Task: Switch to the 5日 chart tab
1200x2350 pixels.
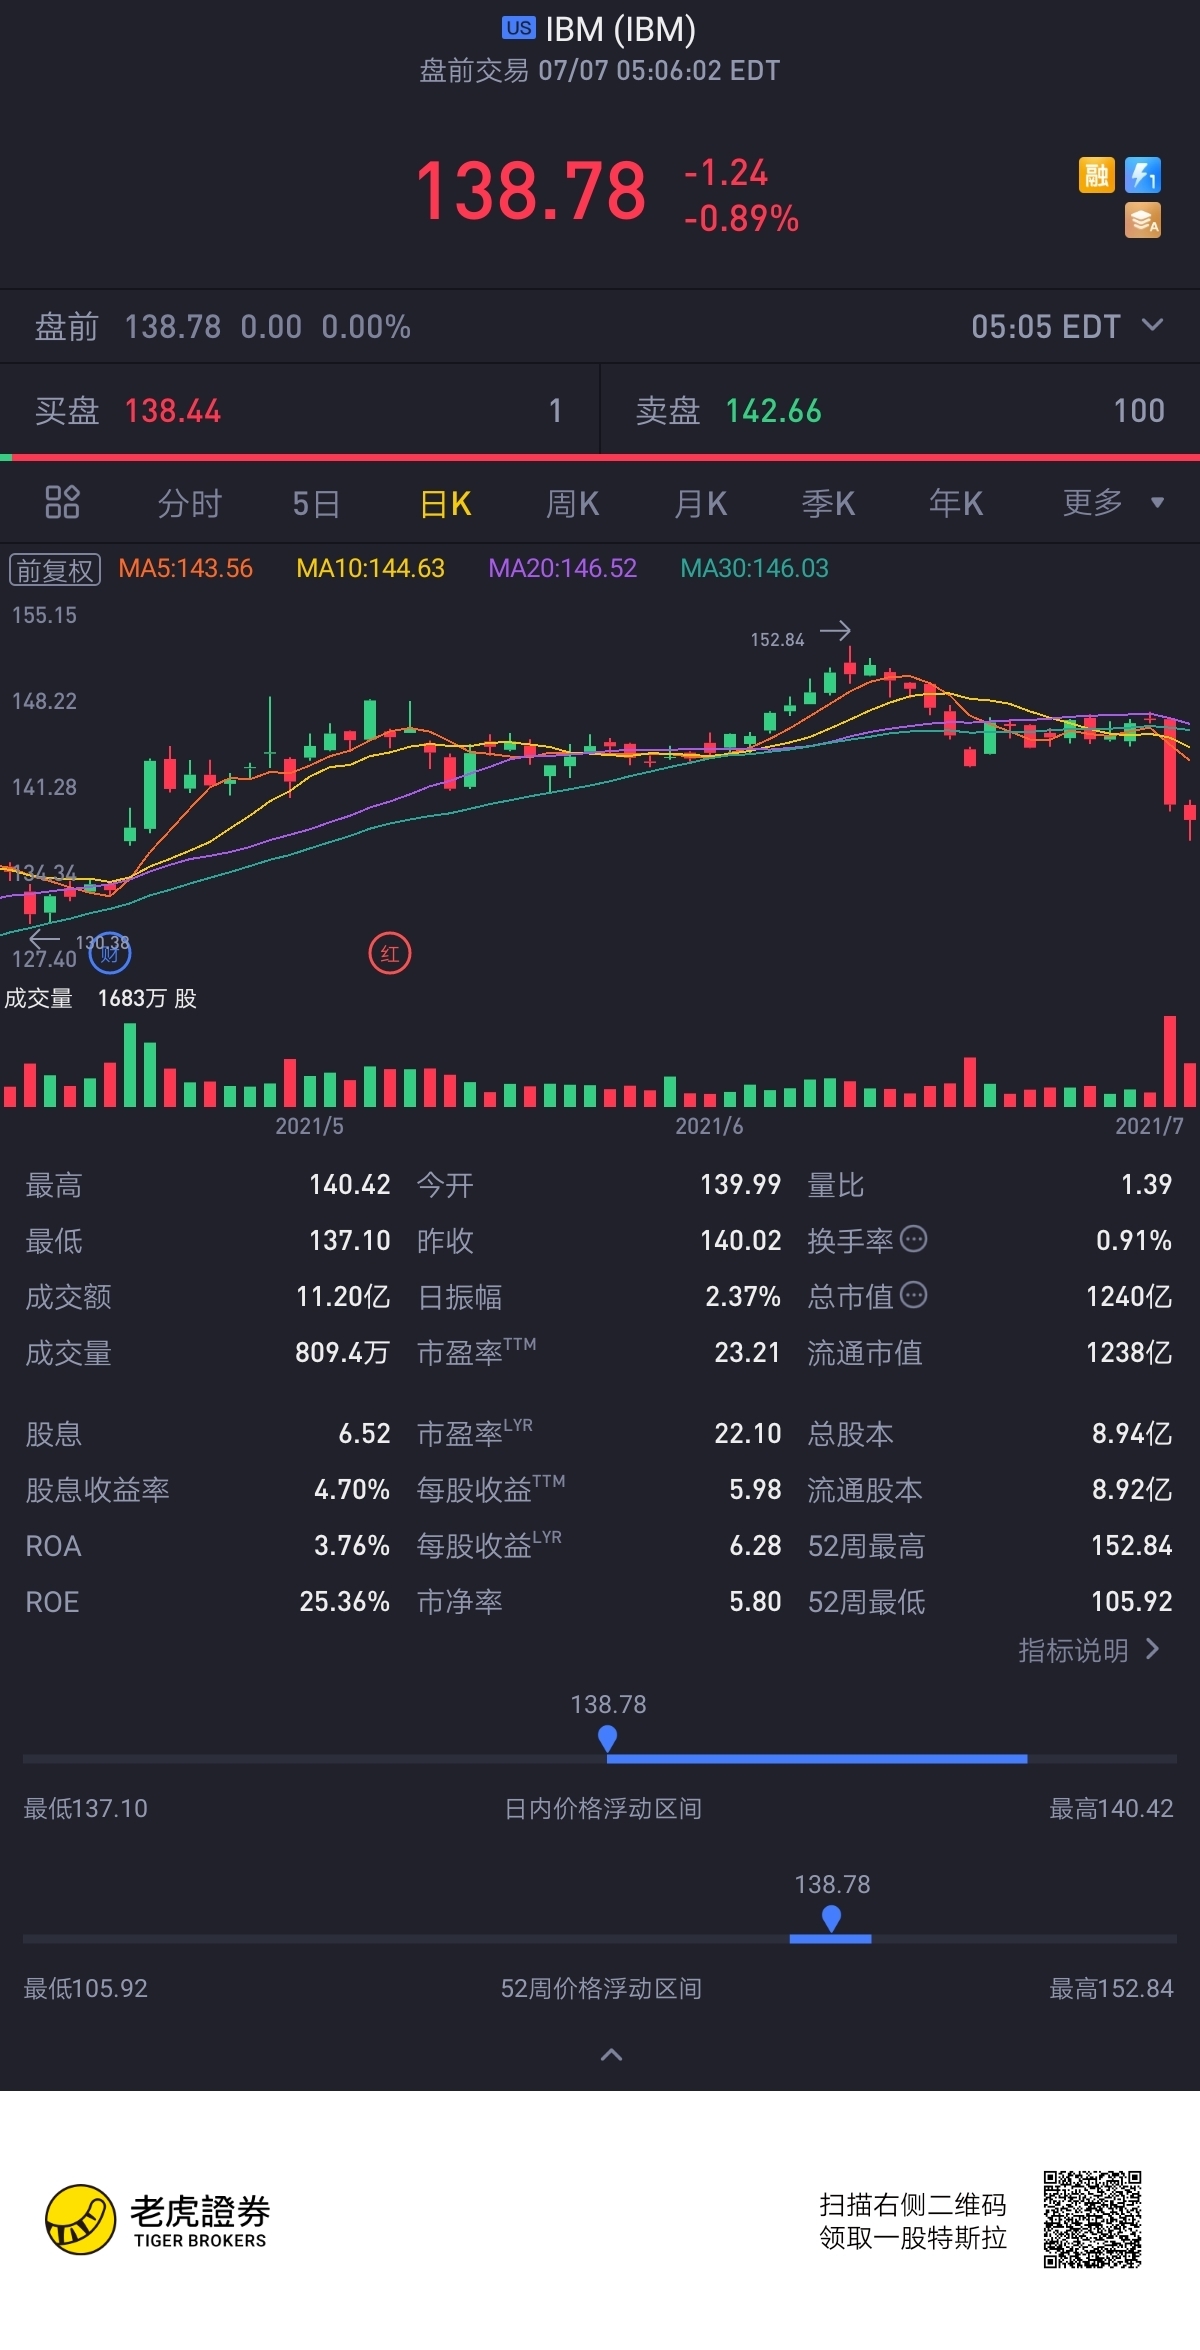Action: 316,503
